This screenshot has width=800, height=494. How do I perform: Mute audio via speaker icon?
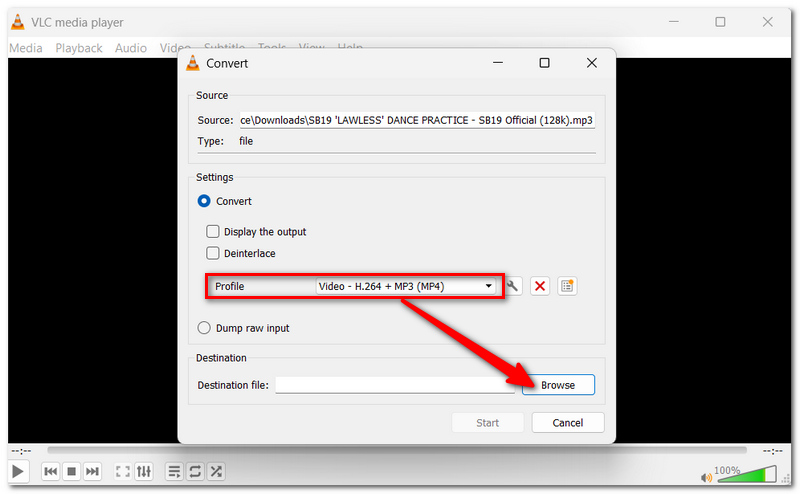(706, 478)
